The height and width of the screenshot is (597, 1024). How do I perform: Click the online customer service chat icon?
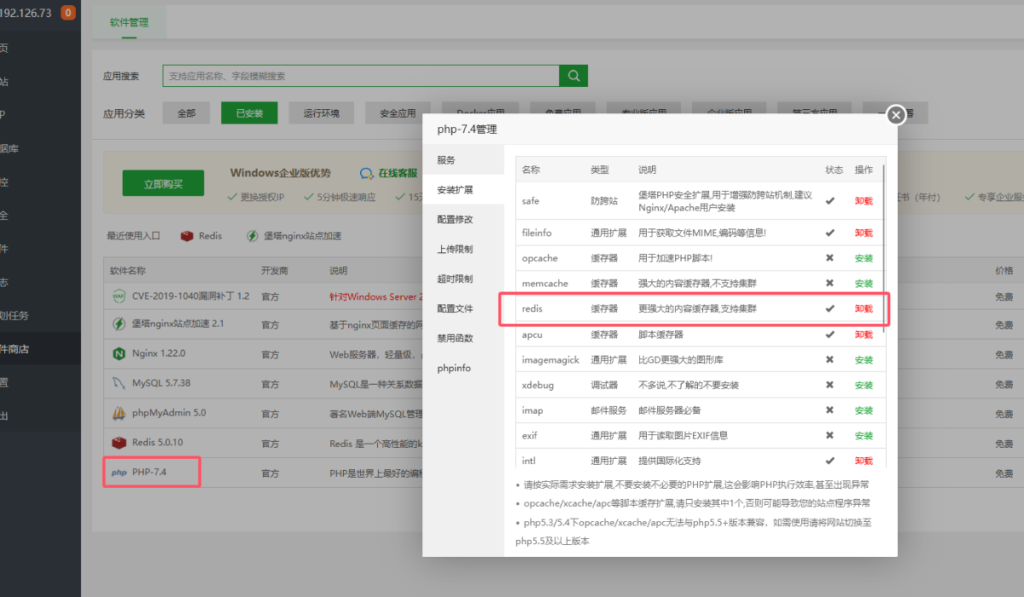pos(366,173)
